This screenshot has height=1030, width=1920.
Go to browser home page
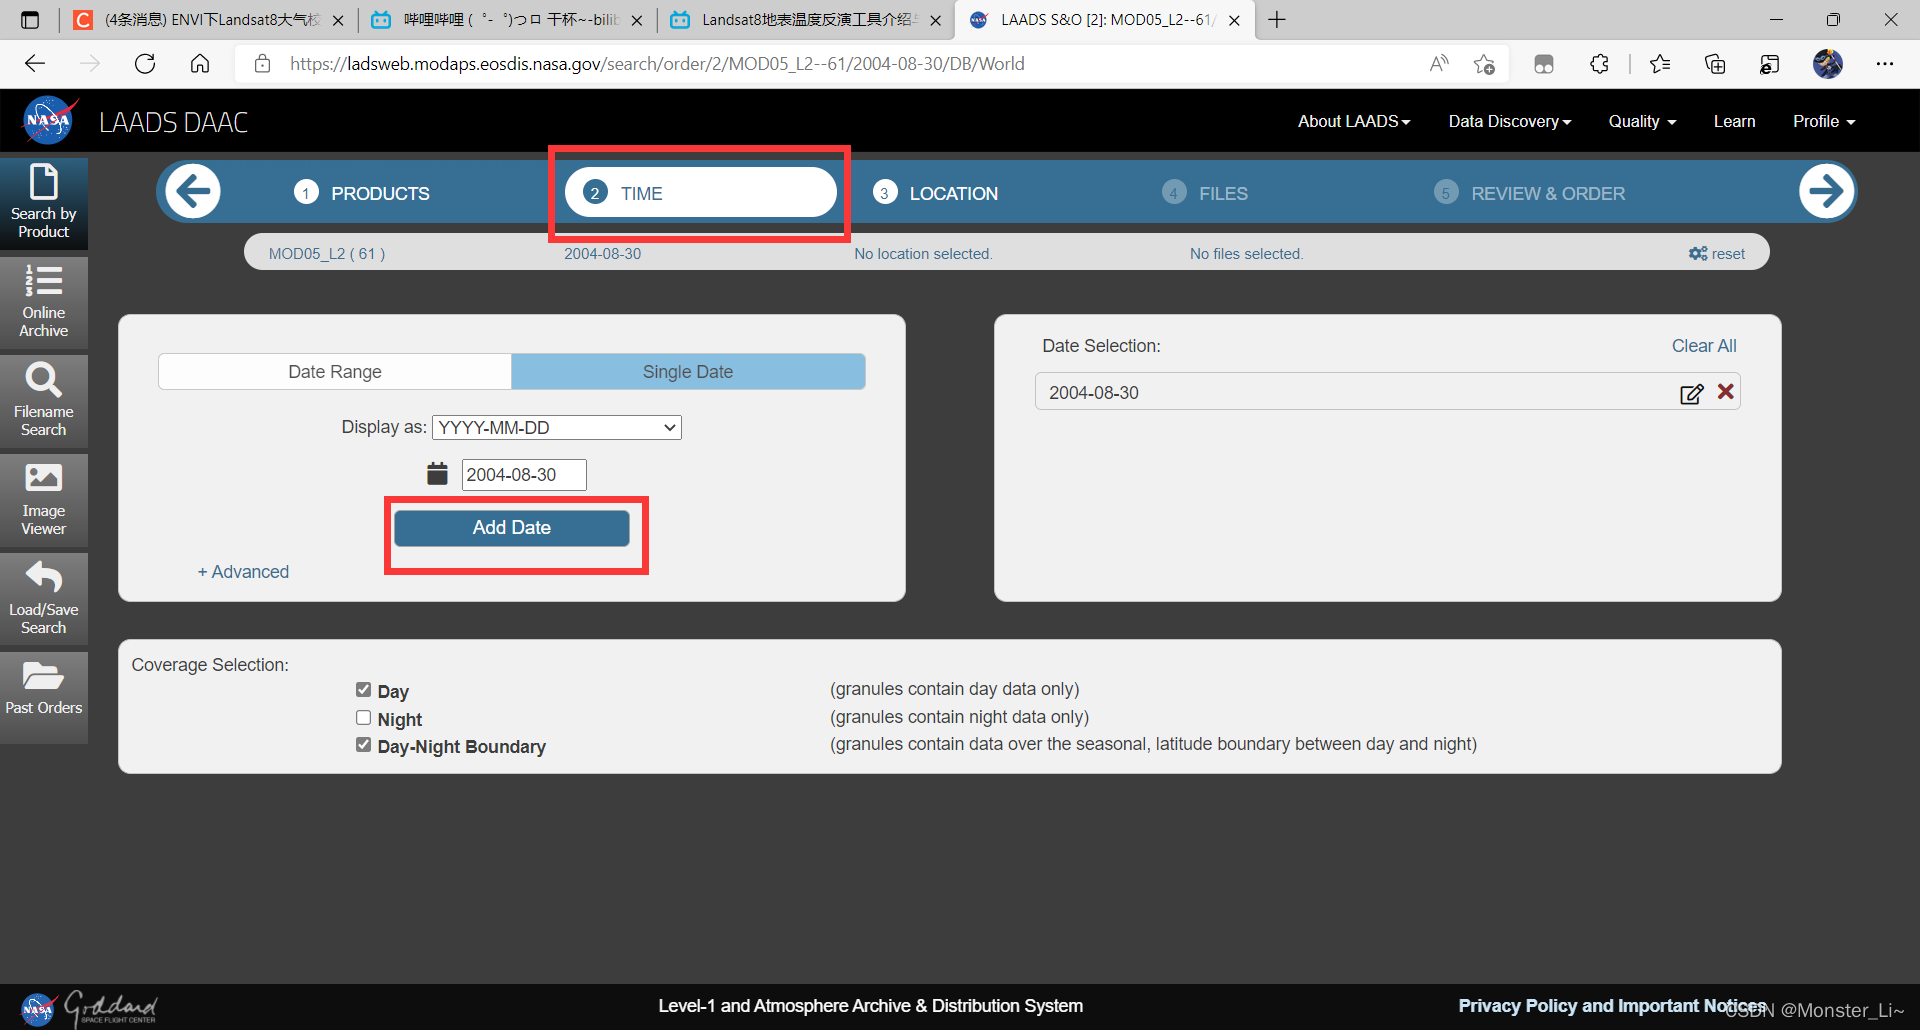coord(200,64)
